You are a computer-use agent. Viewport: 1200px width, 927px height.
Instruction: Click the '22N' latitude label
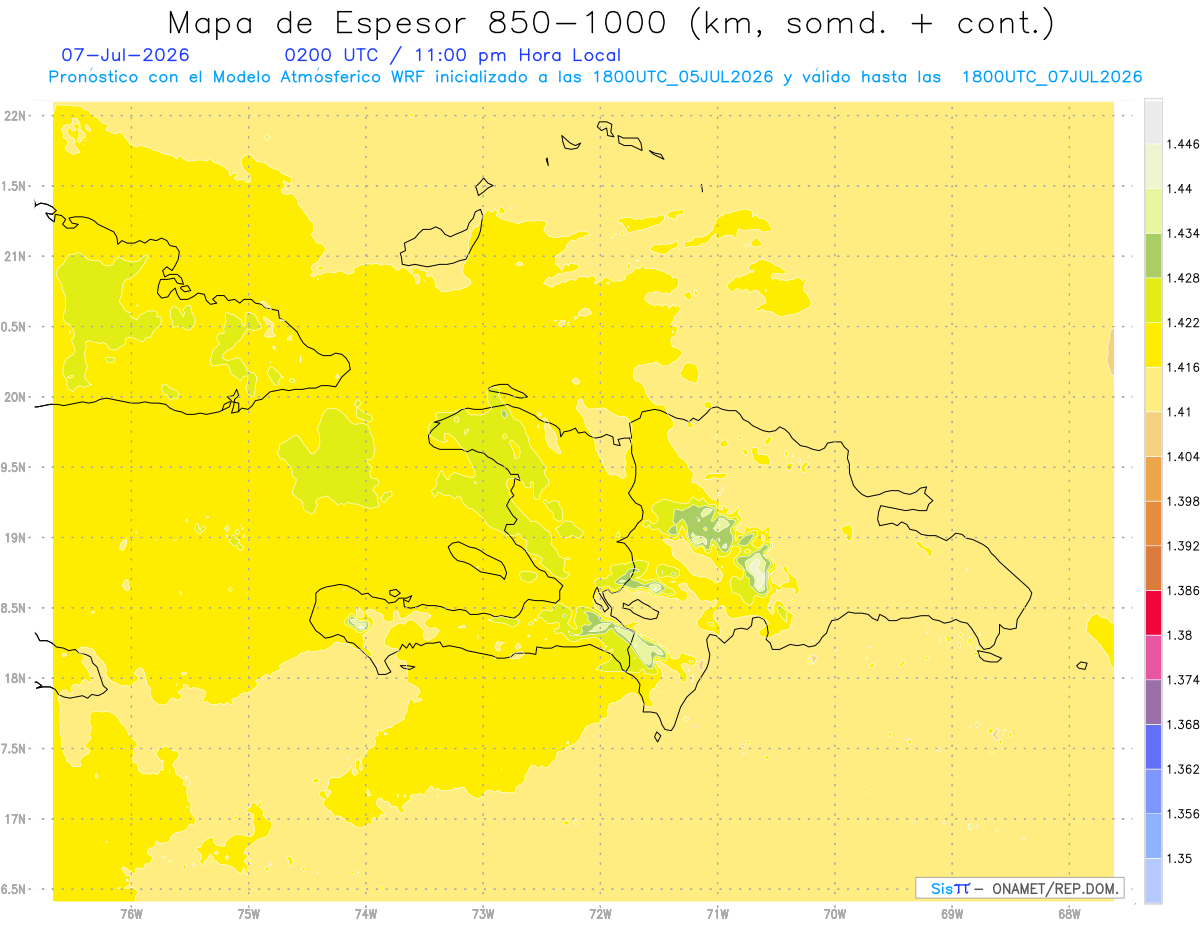point(15,115)
